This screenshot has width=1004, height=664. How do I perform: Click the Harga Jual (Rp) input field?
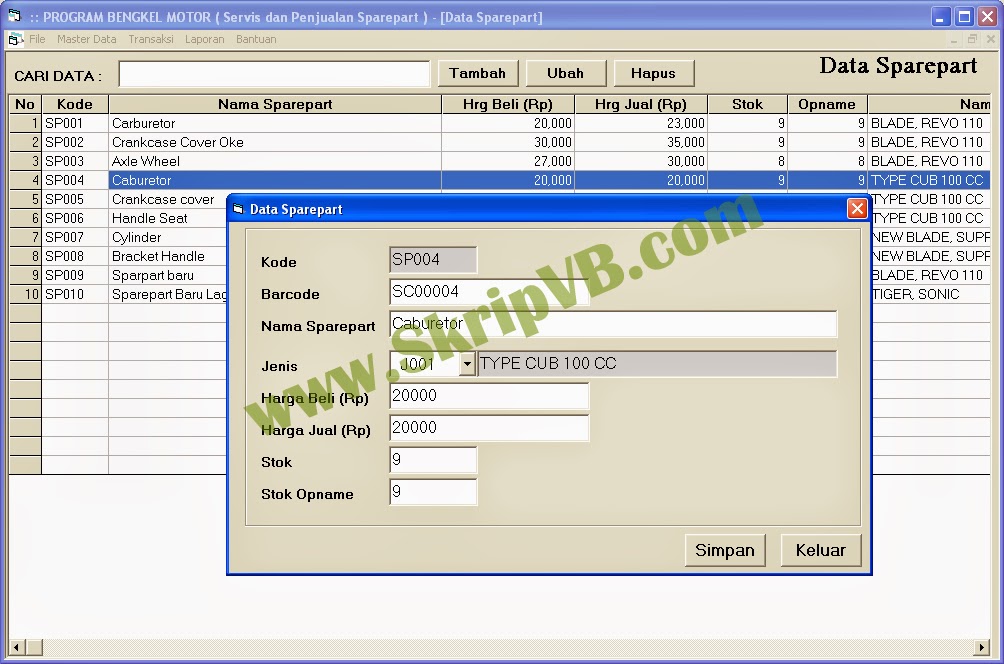coord(489,428)
